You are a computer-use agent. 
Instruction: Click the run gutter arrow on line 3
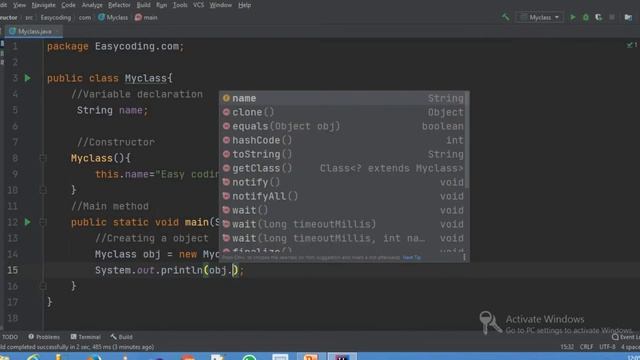tap(28, 78)
